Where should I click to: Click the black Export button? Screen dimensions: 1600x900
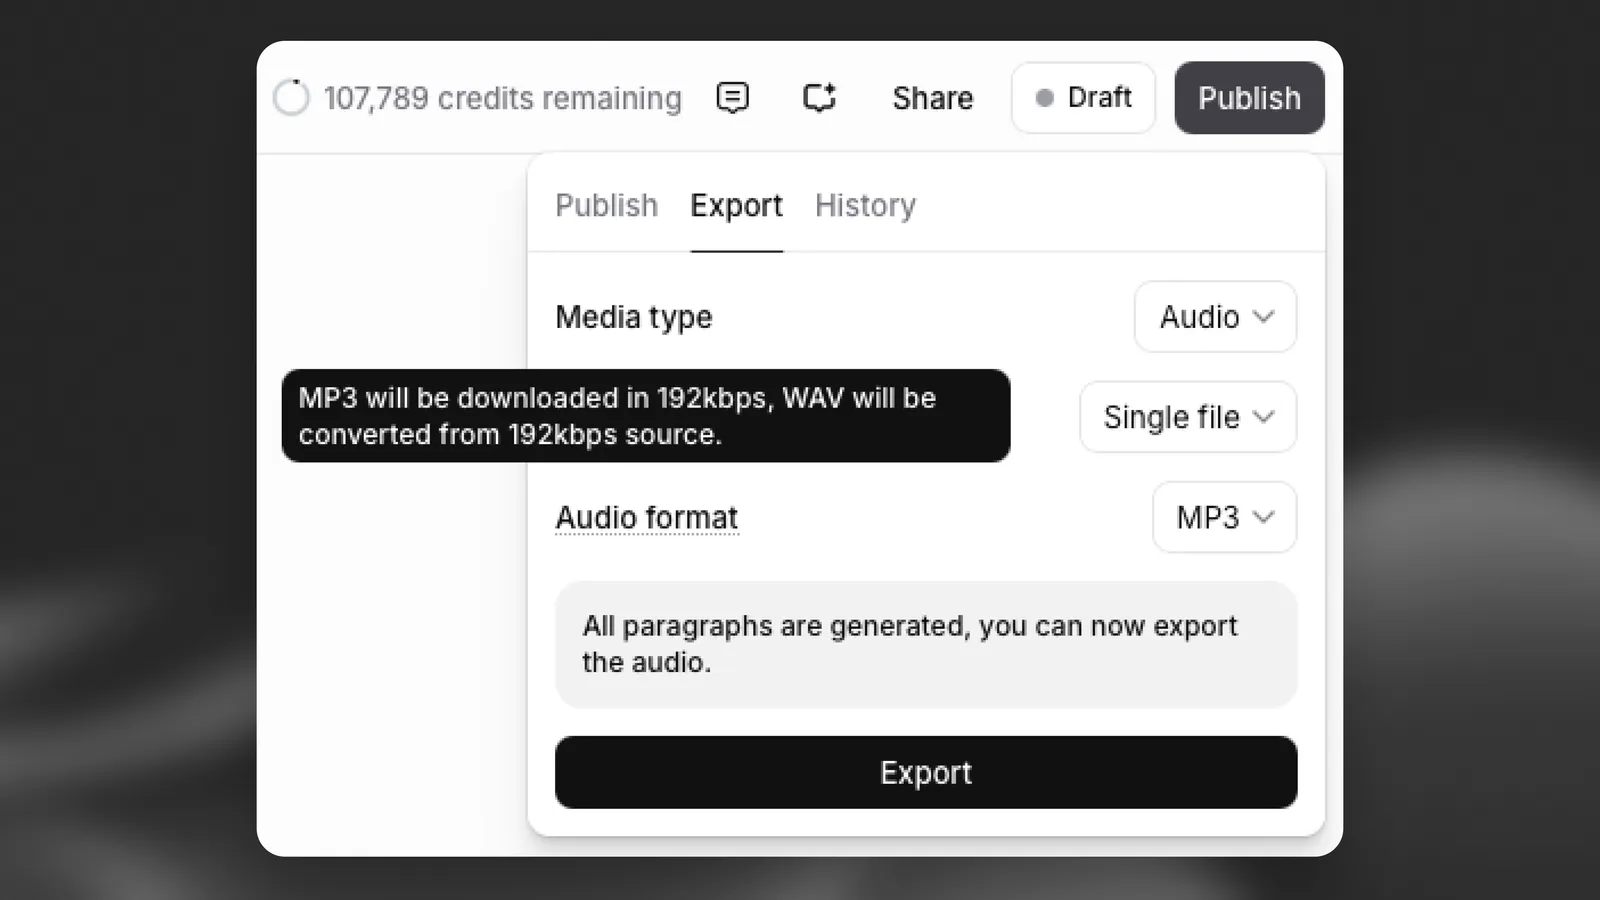pyautogui.click(x=926, y=773)
